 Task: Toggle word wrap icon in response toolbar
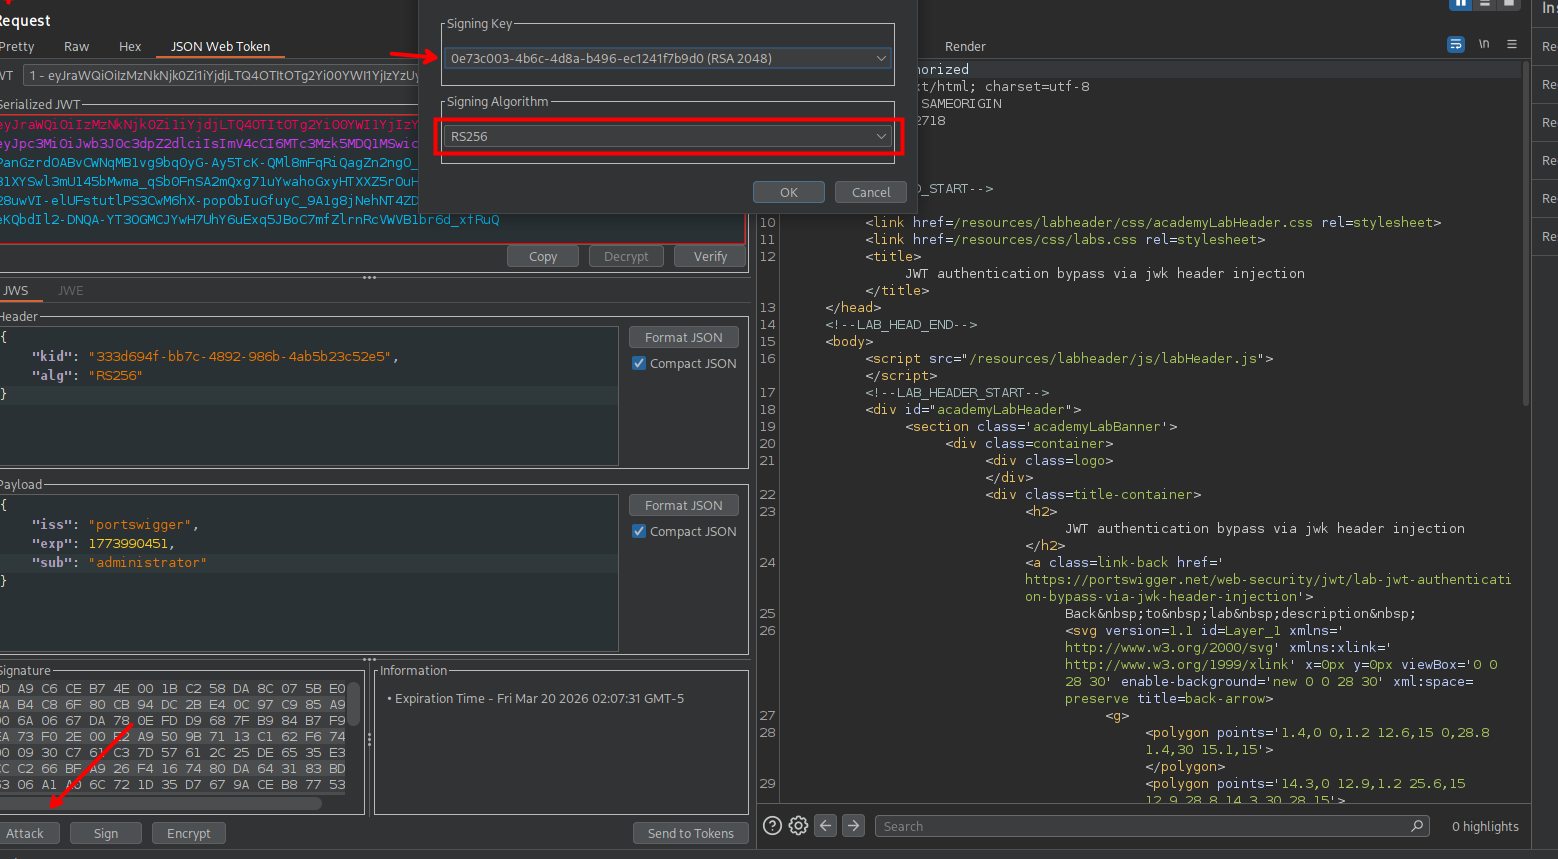1455,44
